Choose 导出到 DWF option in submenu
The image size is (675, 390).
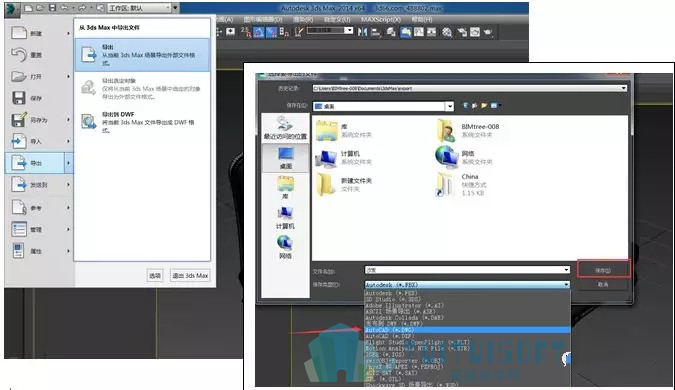pyautogui.click(x=142, y=122)
